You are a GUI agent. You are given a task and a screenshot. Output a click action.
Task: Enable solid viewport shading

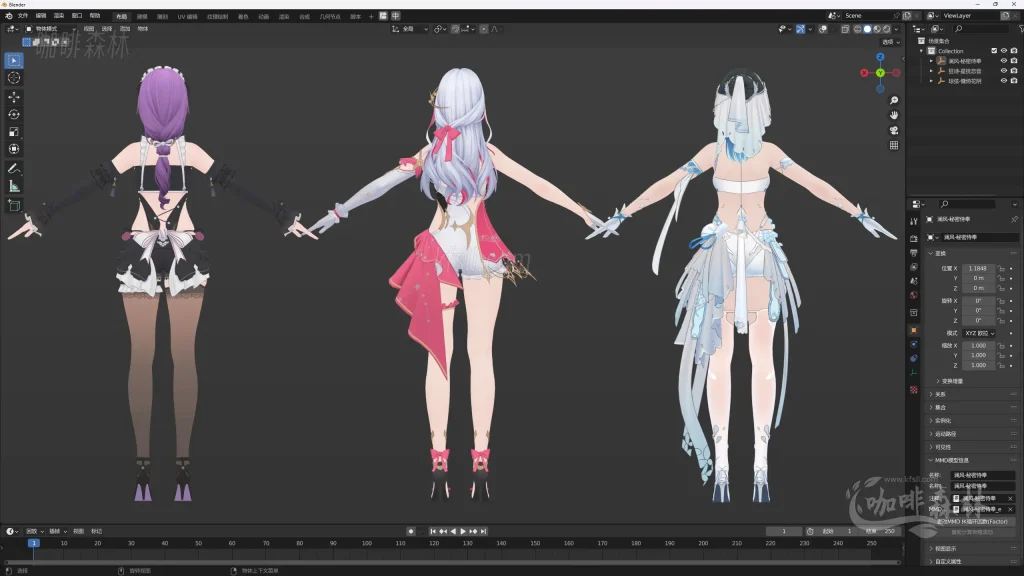pos(867,29)
